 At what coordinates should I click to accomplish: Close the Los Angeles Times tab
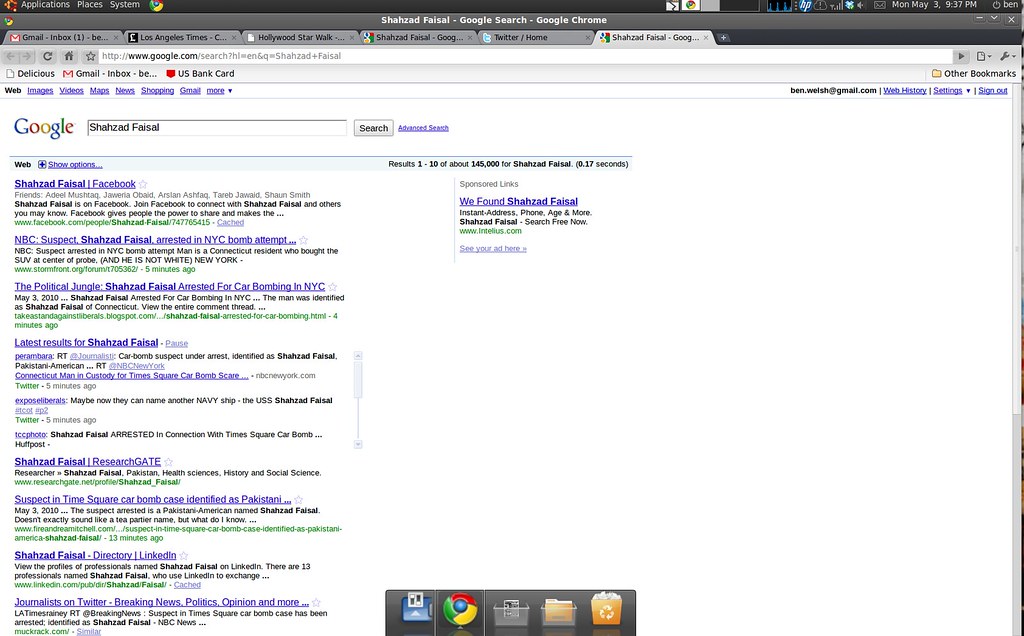pos(233,38)
